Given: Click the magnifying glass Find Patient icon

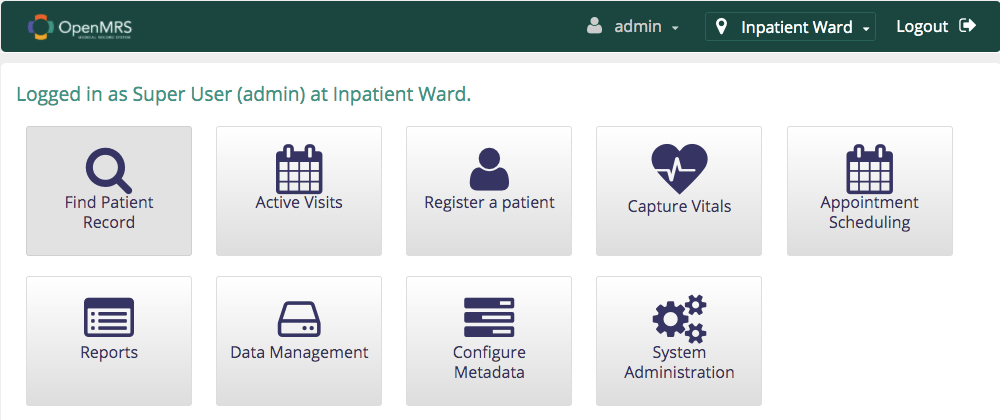Looking at the screenshot, I should point(109,170).
